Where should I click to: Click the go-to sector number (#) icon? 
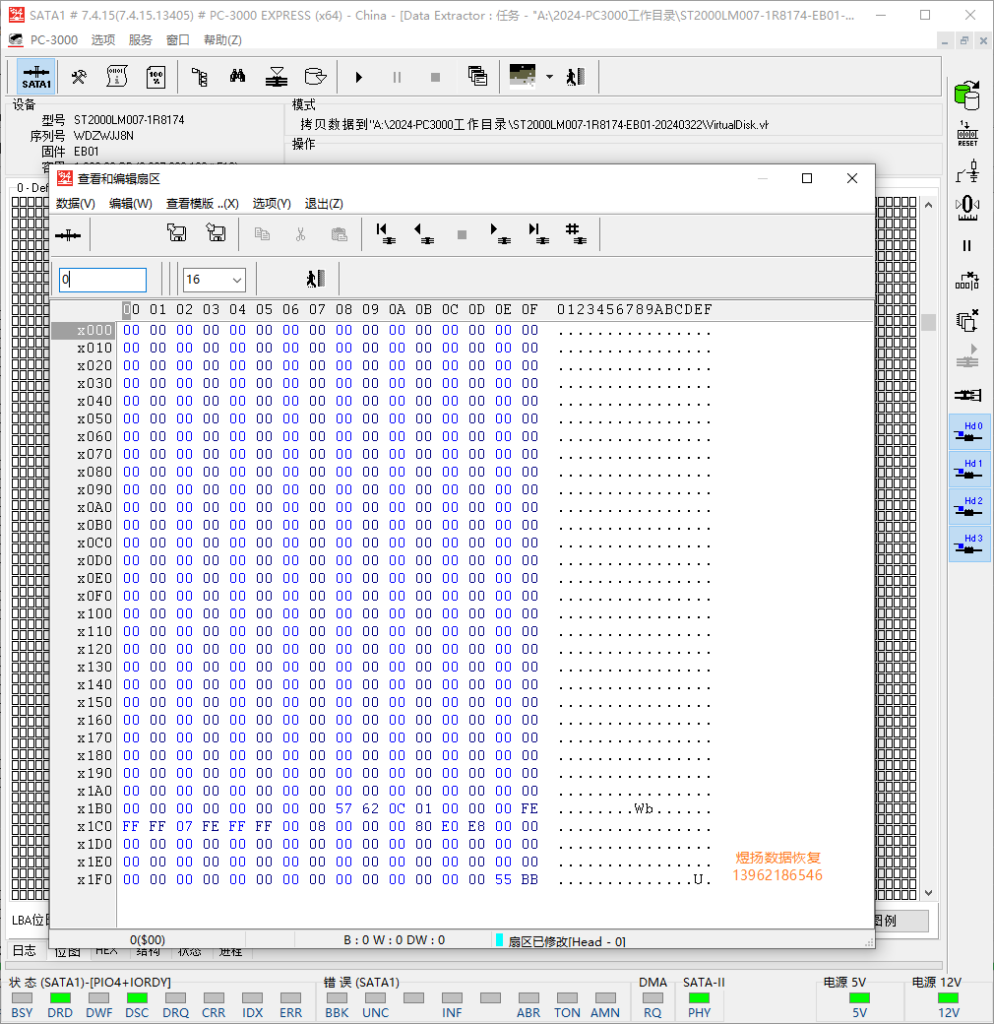[x=576, y=233]
